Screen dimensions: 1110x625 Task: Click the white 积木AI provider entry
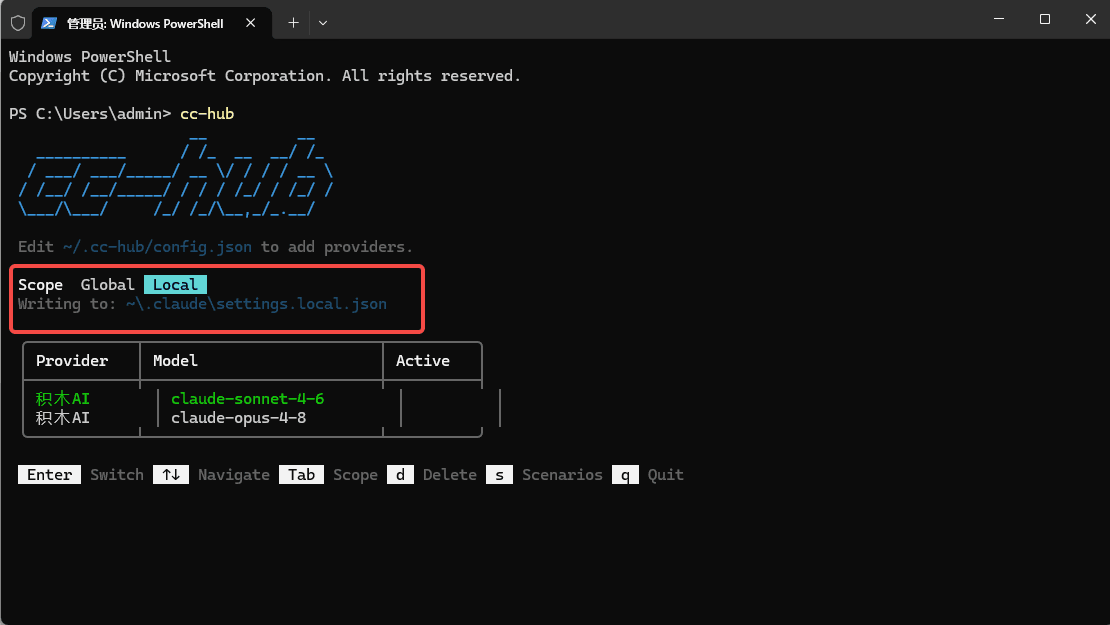(x=63, y=418)
